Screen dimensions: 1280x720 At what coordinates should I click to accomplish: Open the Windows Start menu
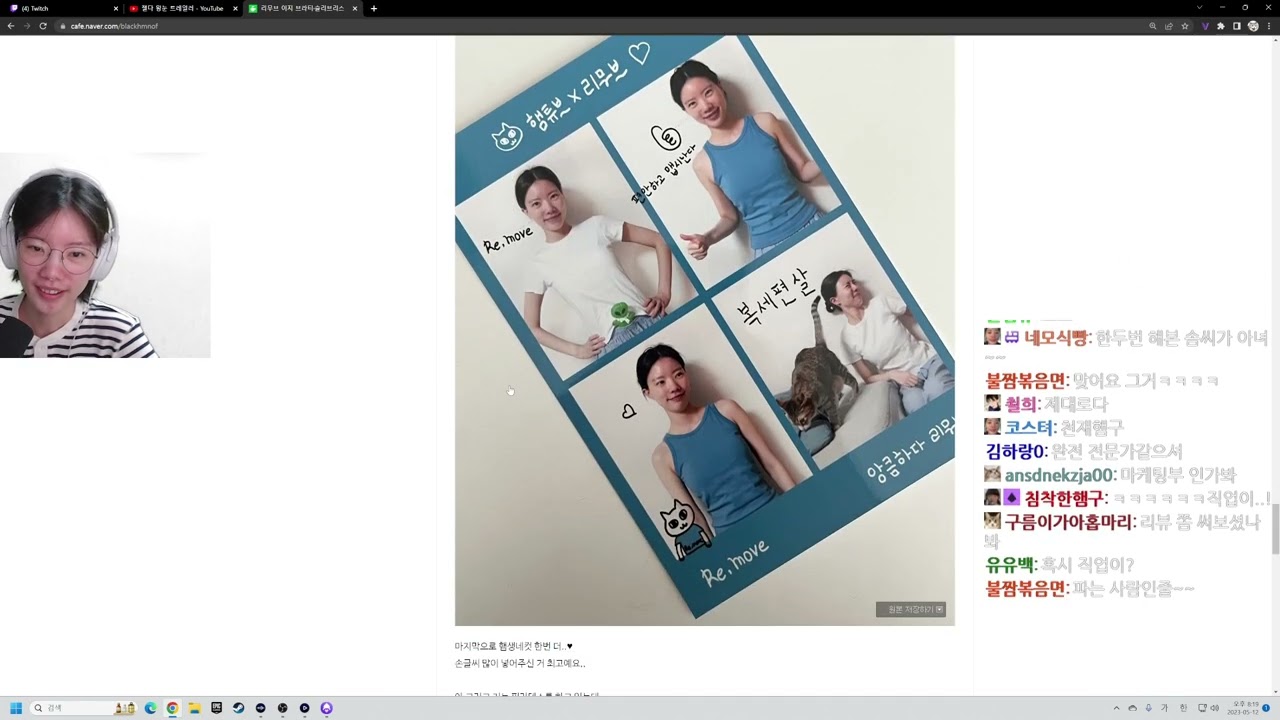point(16,708)
